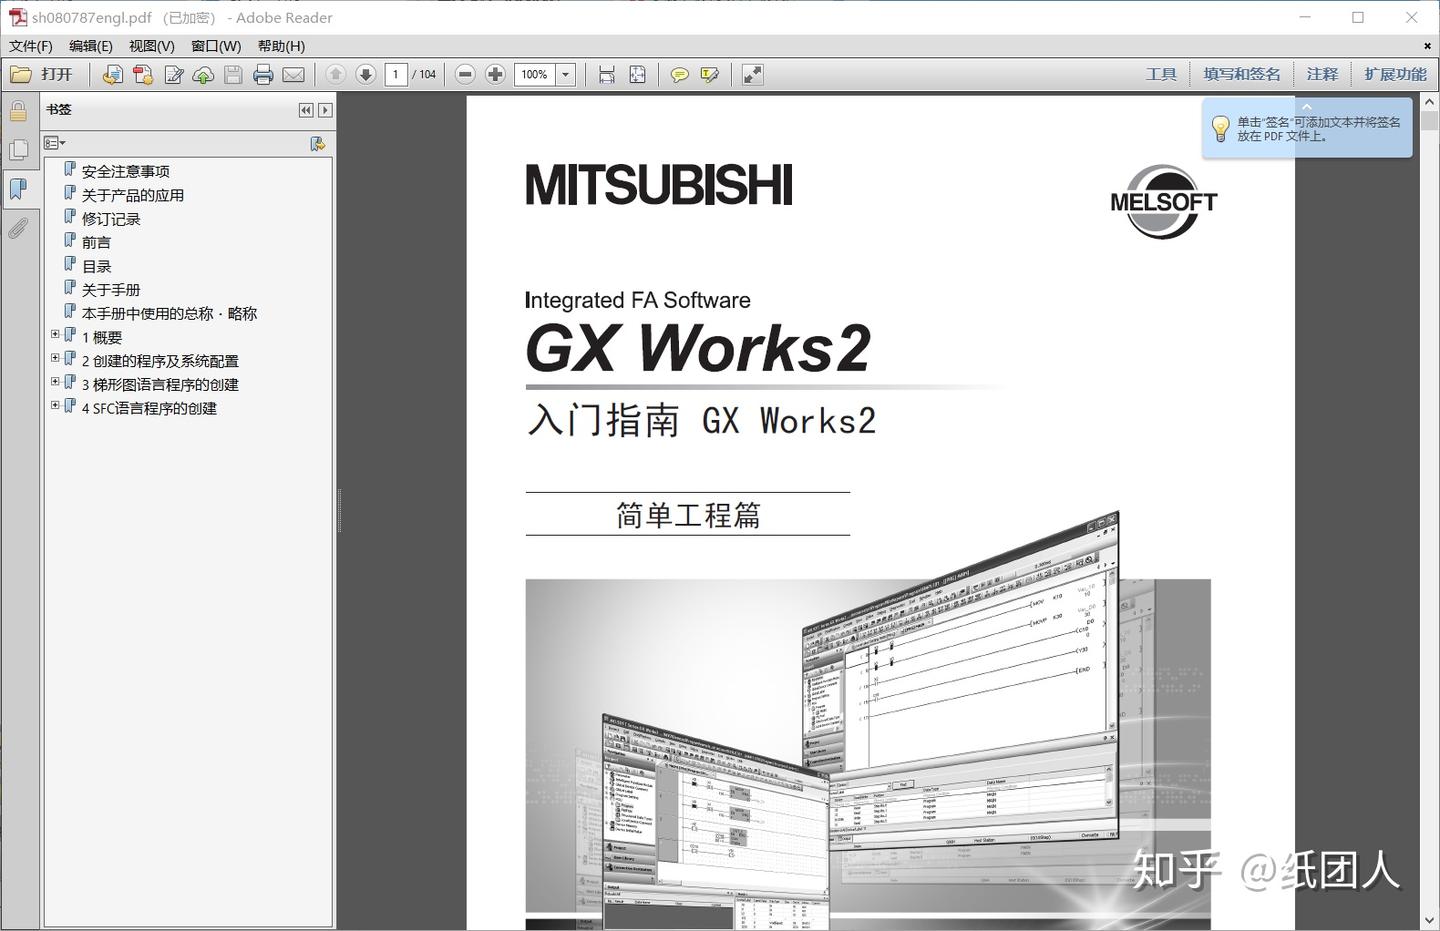The height and width of the screenshot is (931, 1440).
Task: Open the print dialog
Action: coord(261,74)
